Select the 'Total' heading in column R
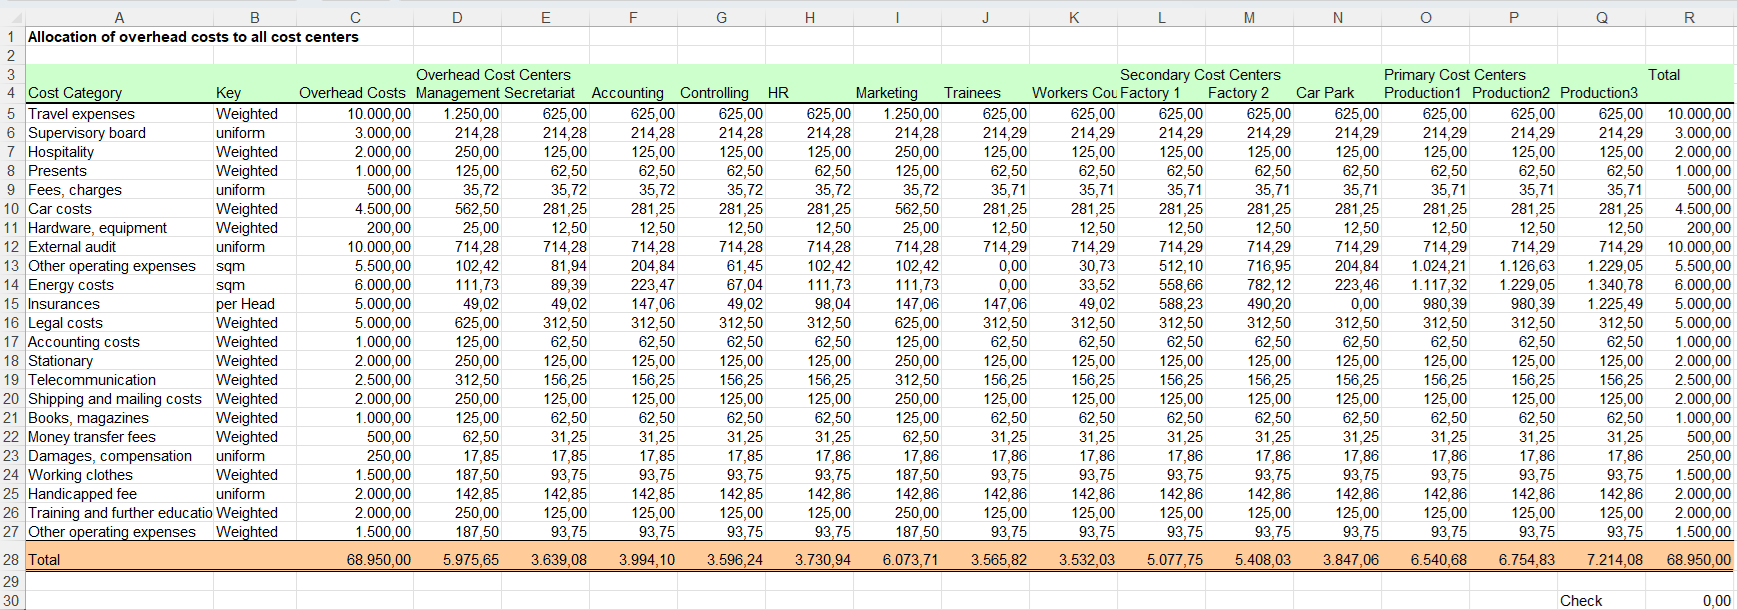 tap(1664, 75)
